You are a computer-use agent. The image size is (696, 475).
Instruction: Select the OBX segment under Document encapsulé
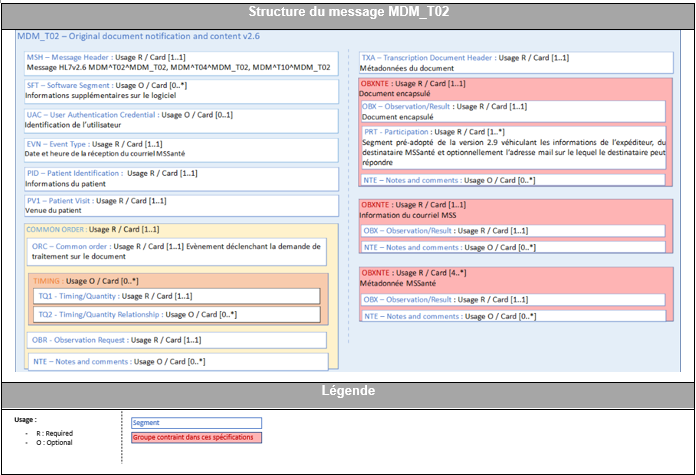tap(513, 111)
